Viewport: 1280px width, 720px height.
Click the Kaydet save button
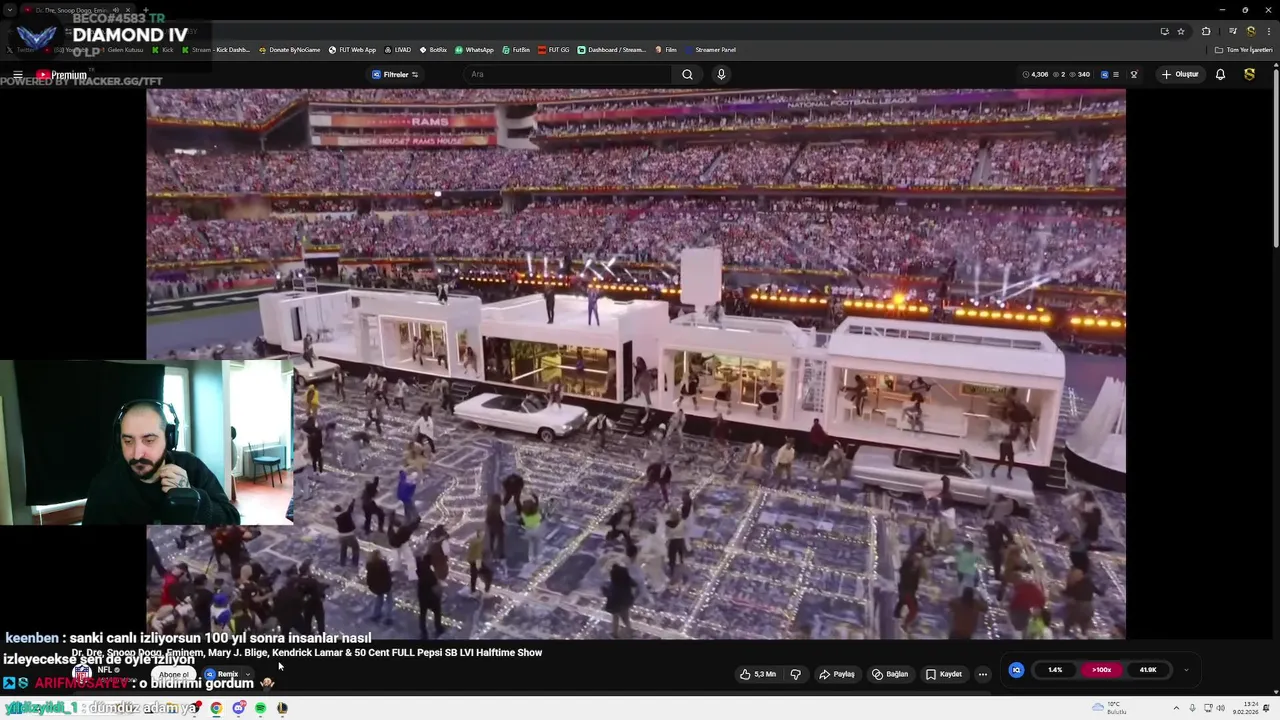tap(944, 674)
